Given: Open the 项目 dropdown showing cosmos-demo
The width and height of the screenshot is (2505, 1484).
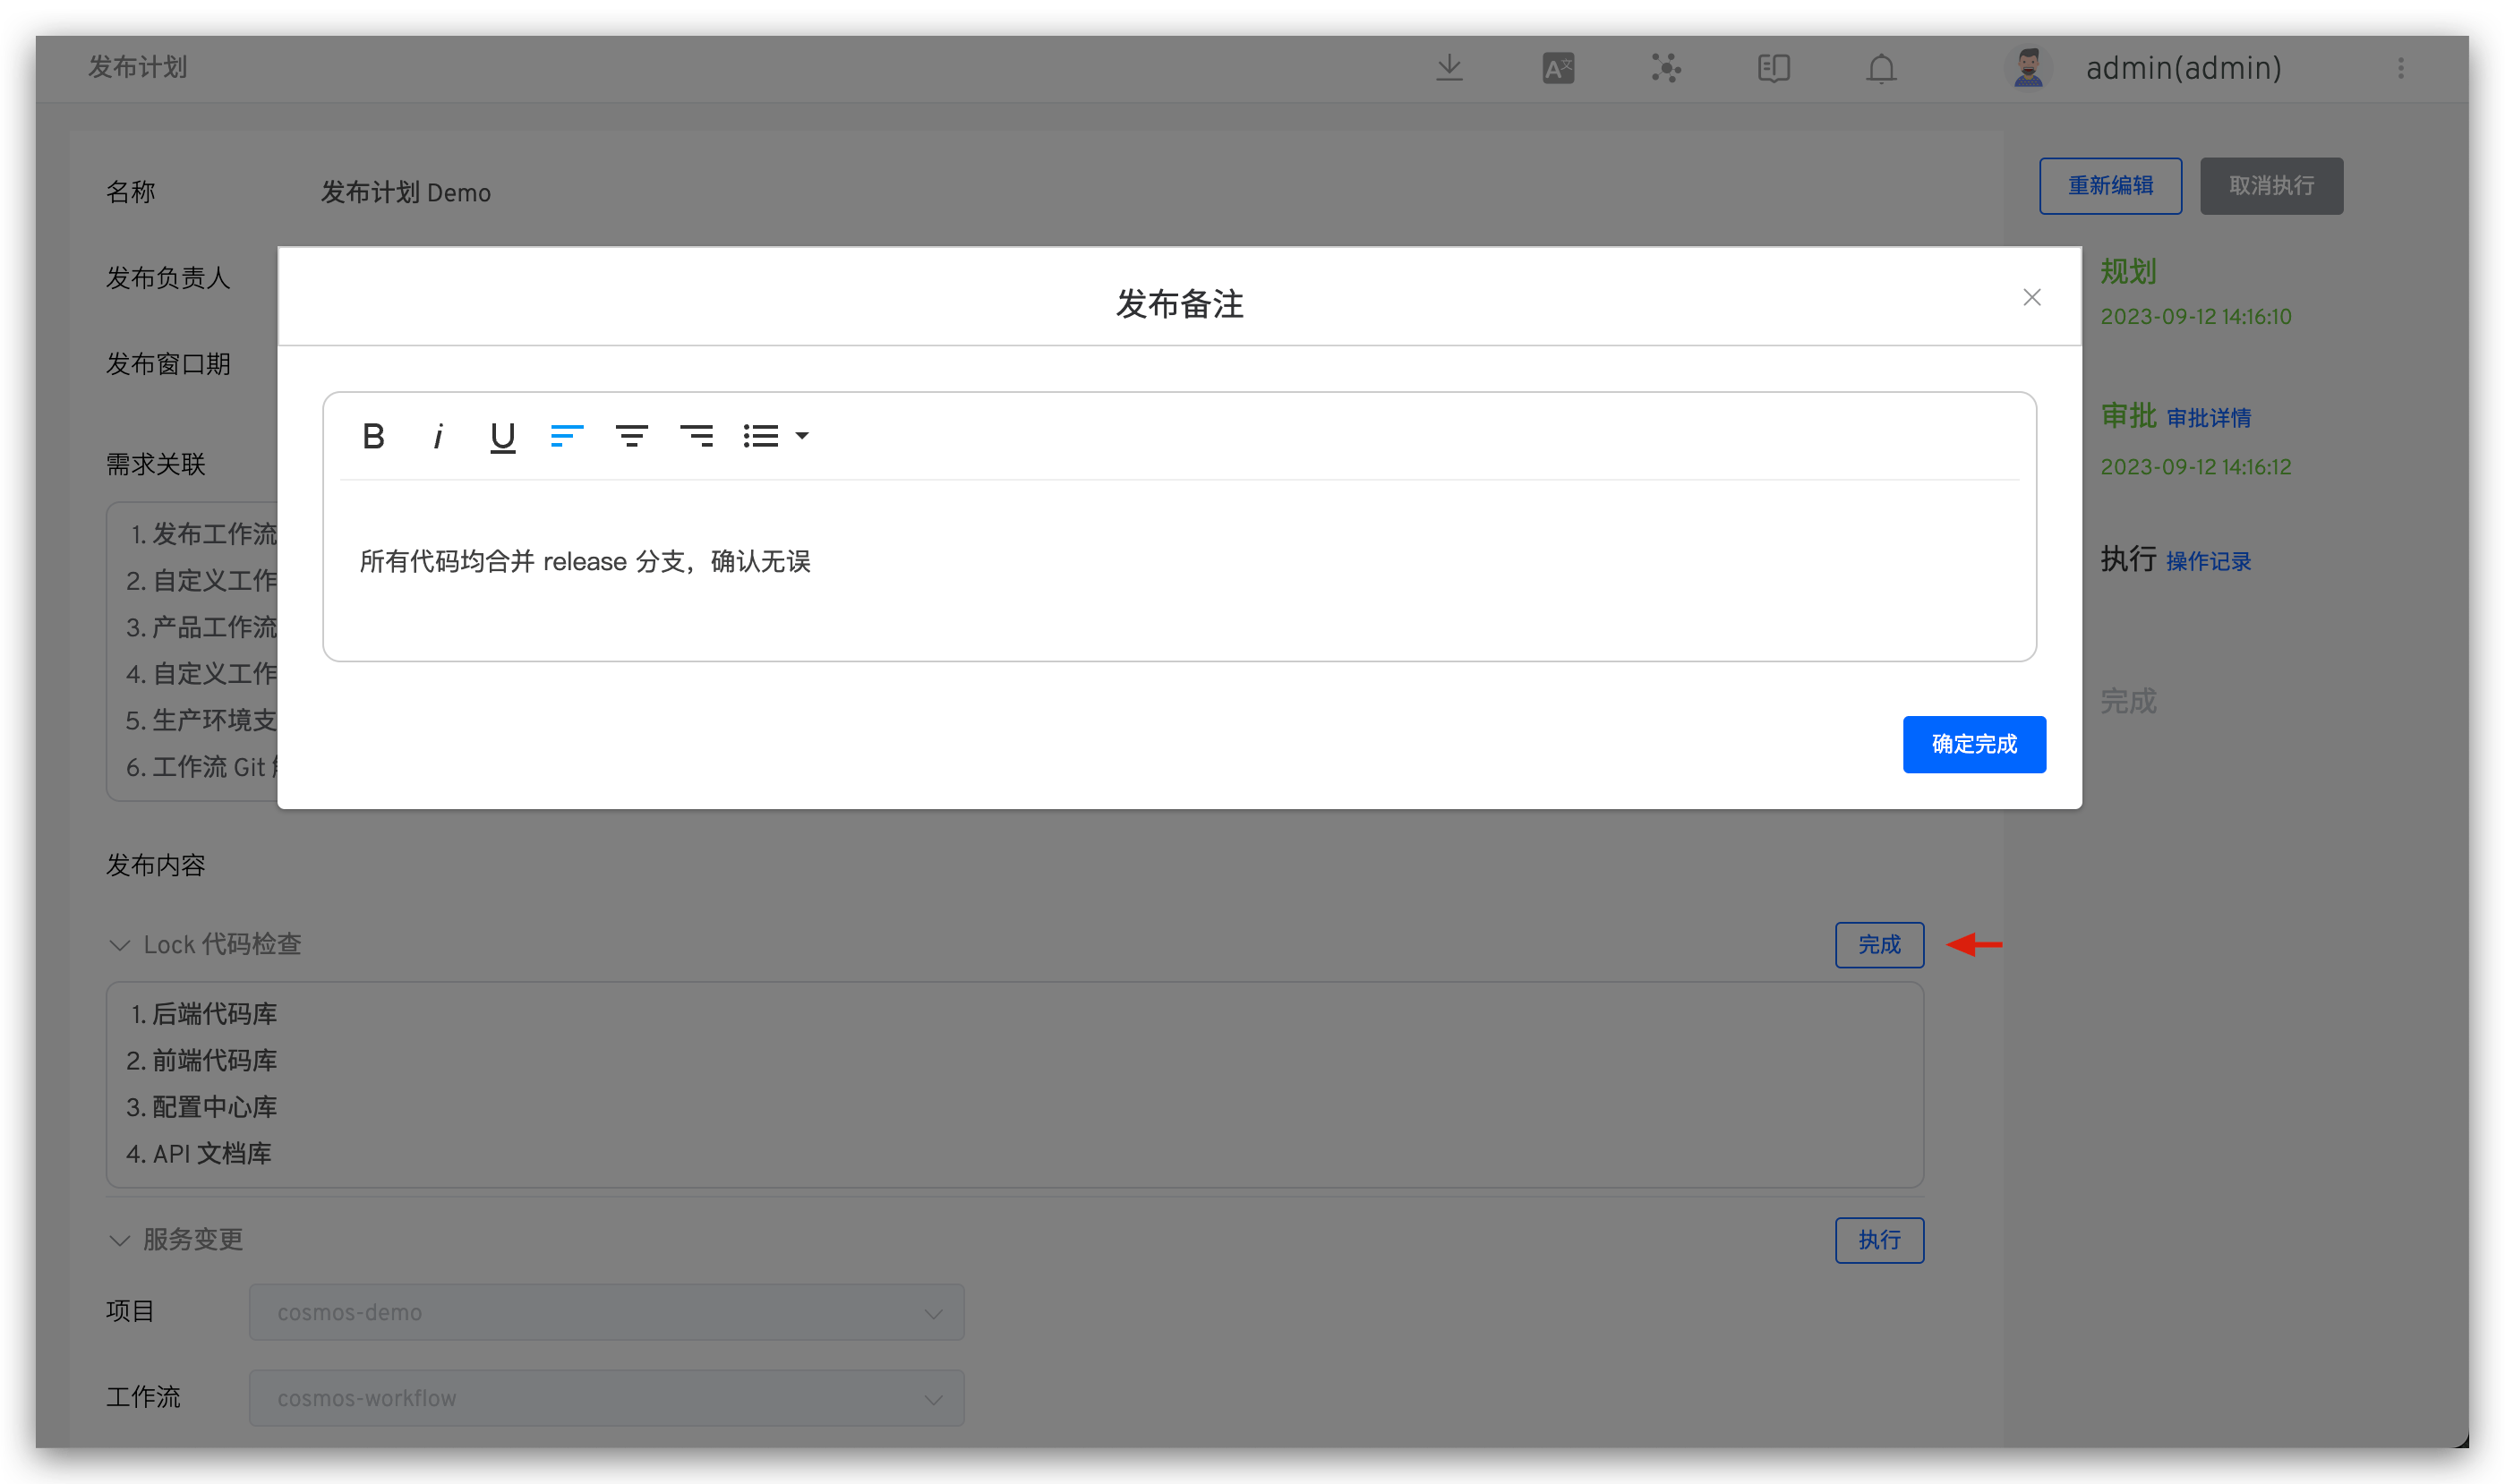Looking at the screenshot, I should tap(605, 1311).
